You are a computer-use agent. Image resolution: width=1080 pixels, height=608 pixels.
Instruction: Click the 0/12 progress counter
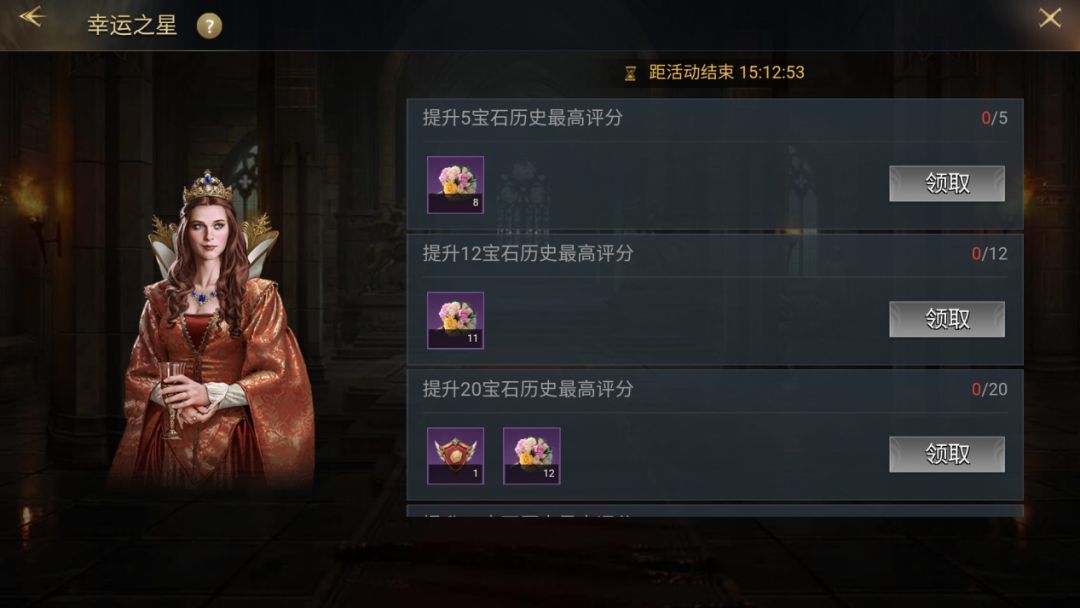pos(989,254)
